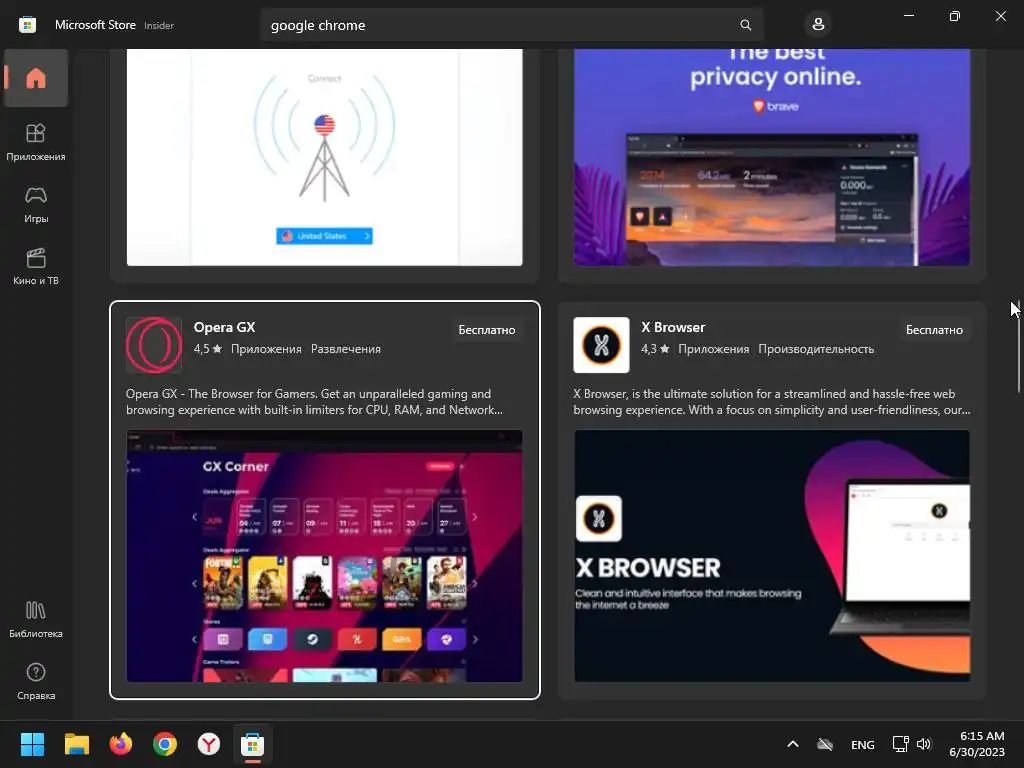Screen dimensions: 1024x768
Task: Open the user account profile icon
Action: [818, 25]
